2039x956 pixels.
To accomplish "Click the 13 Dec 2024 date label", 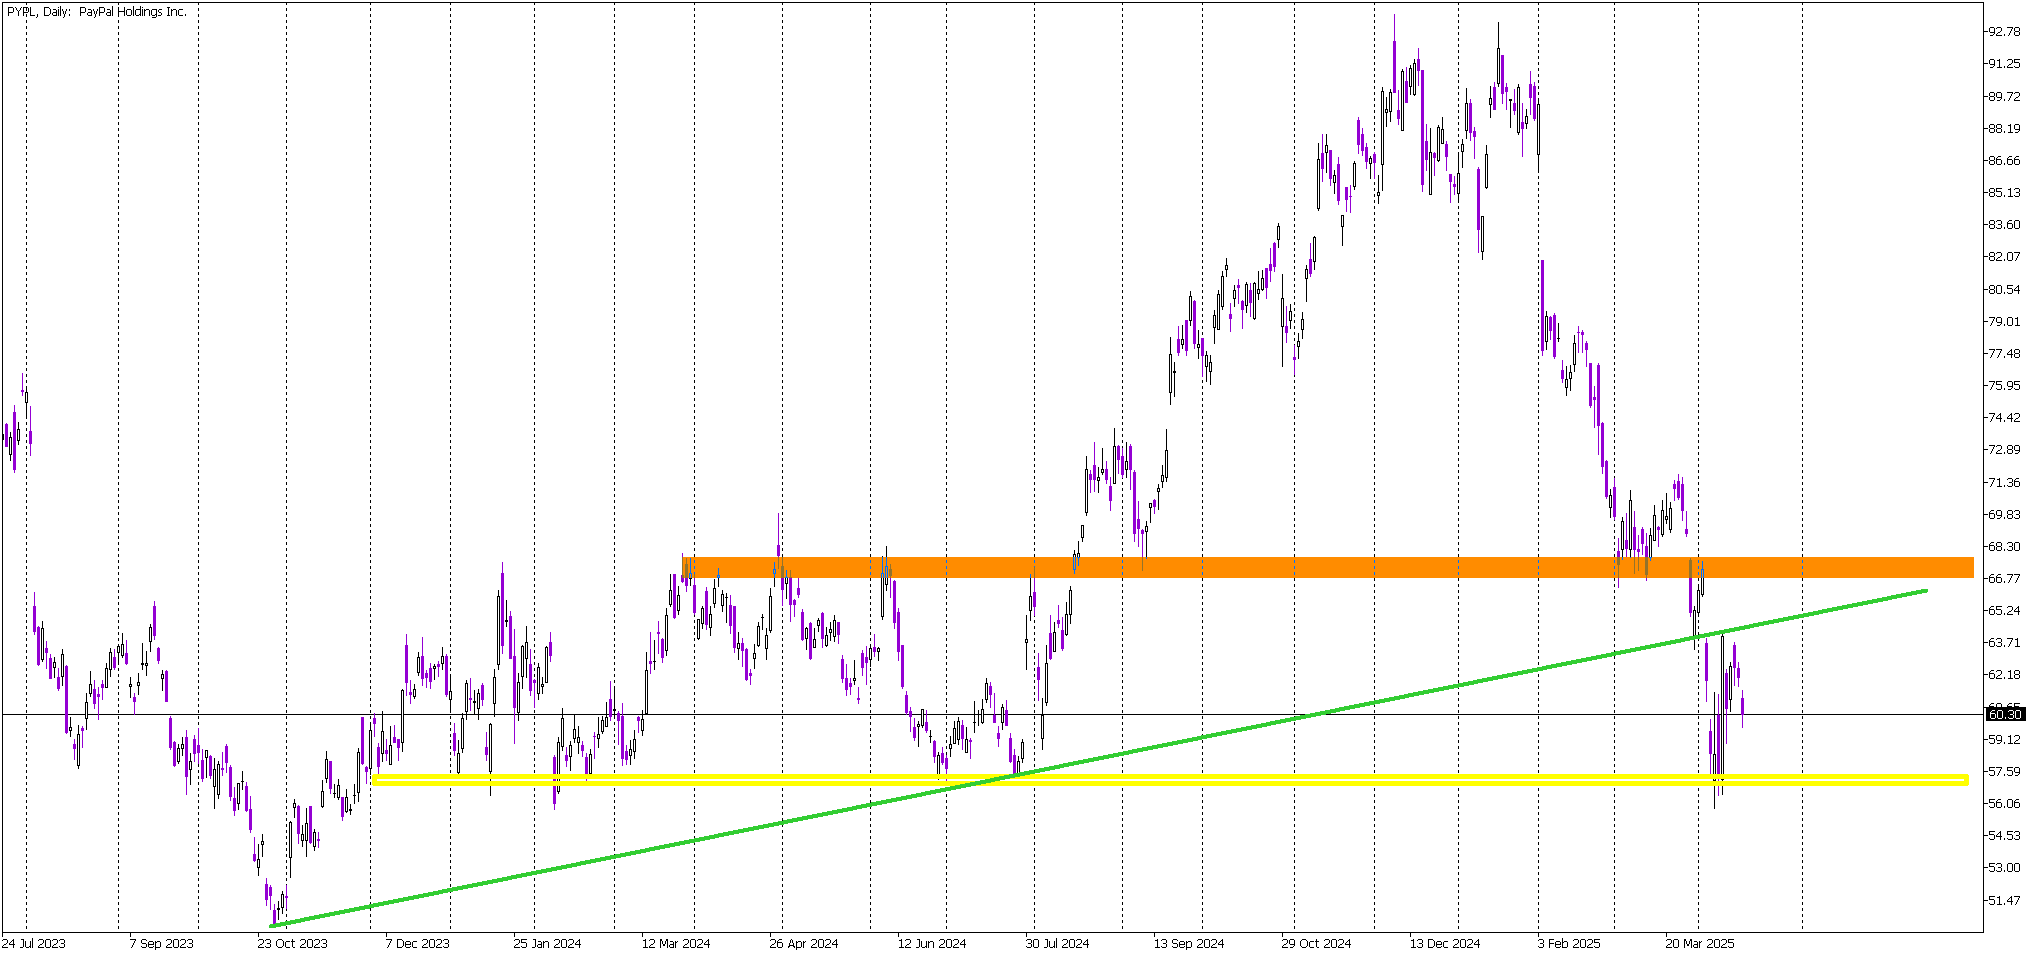I will pos(1445,943).
